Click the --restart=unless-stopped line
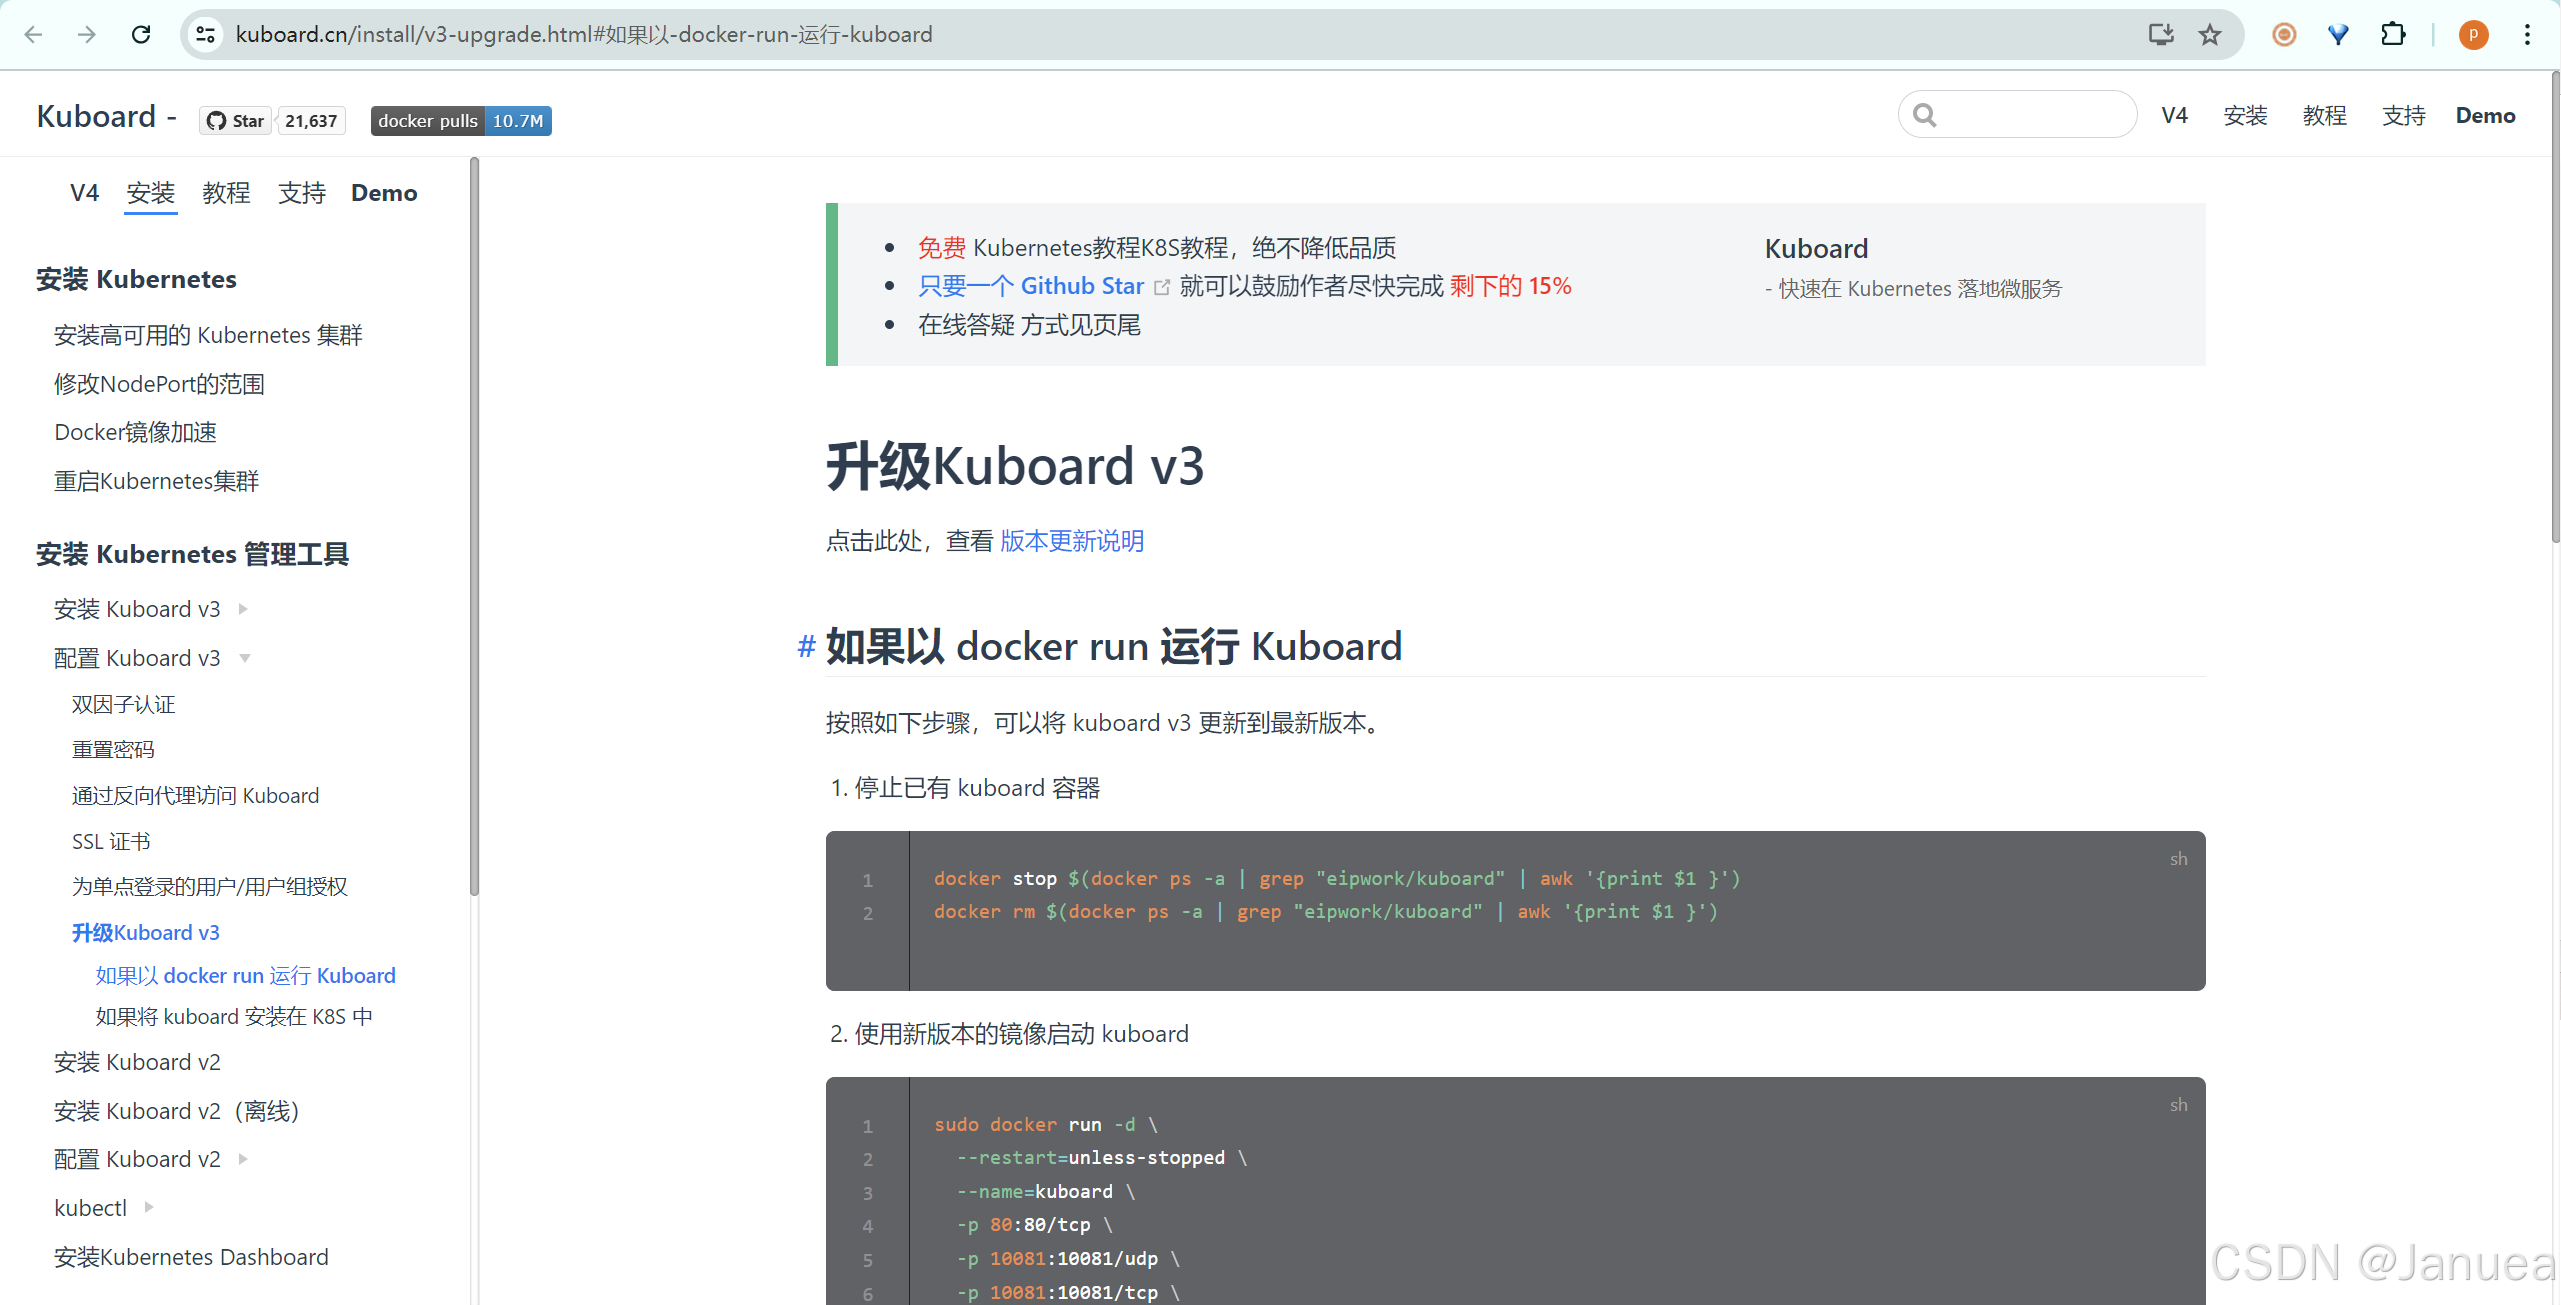The width and height of the screenshot is (2561, 1305). [x=1102, y=1158]
